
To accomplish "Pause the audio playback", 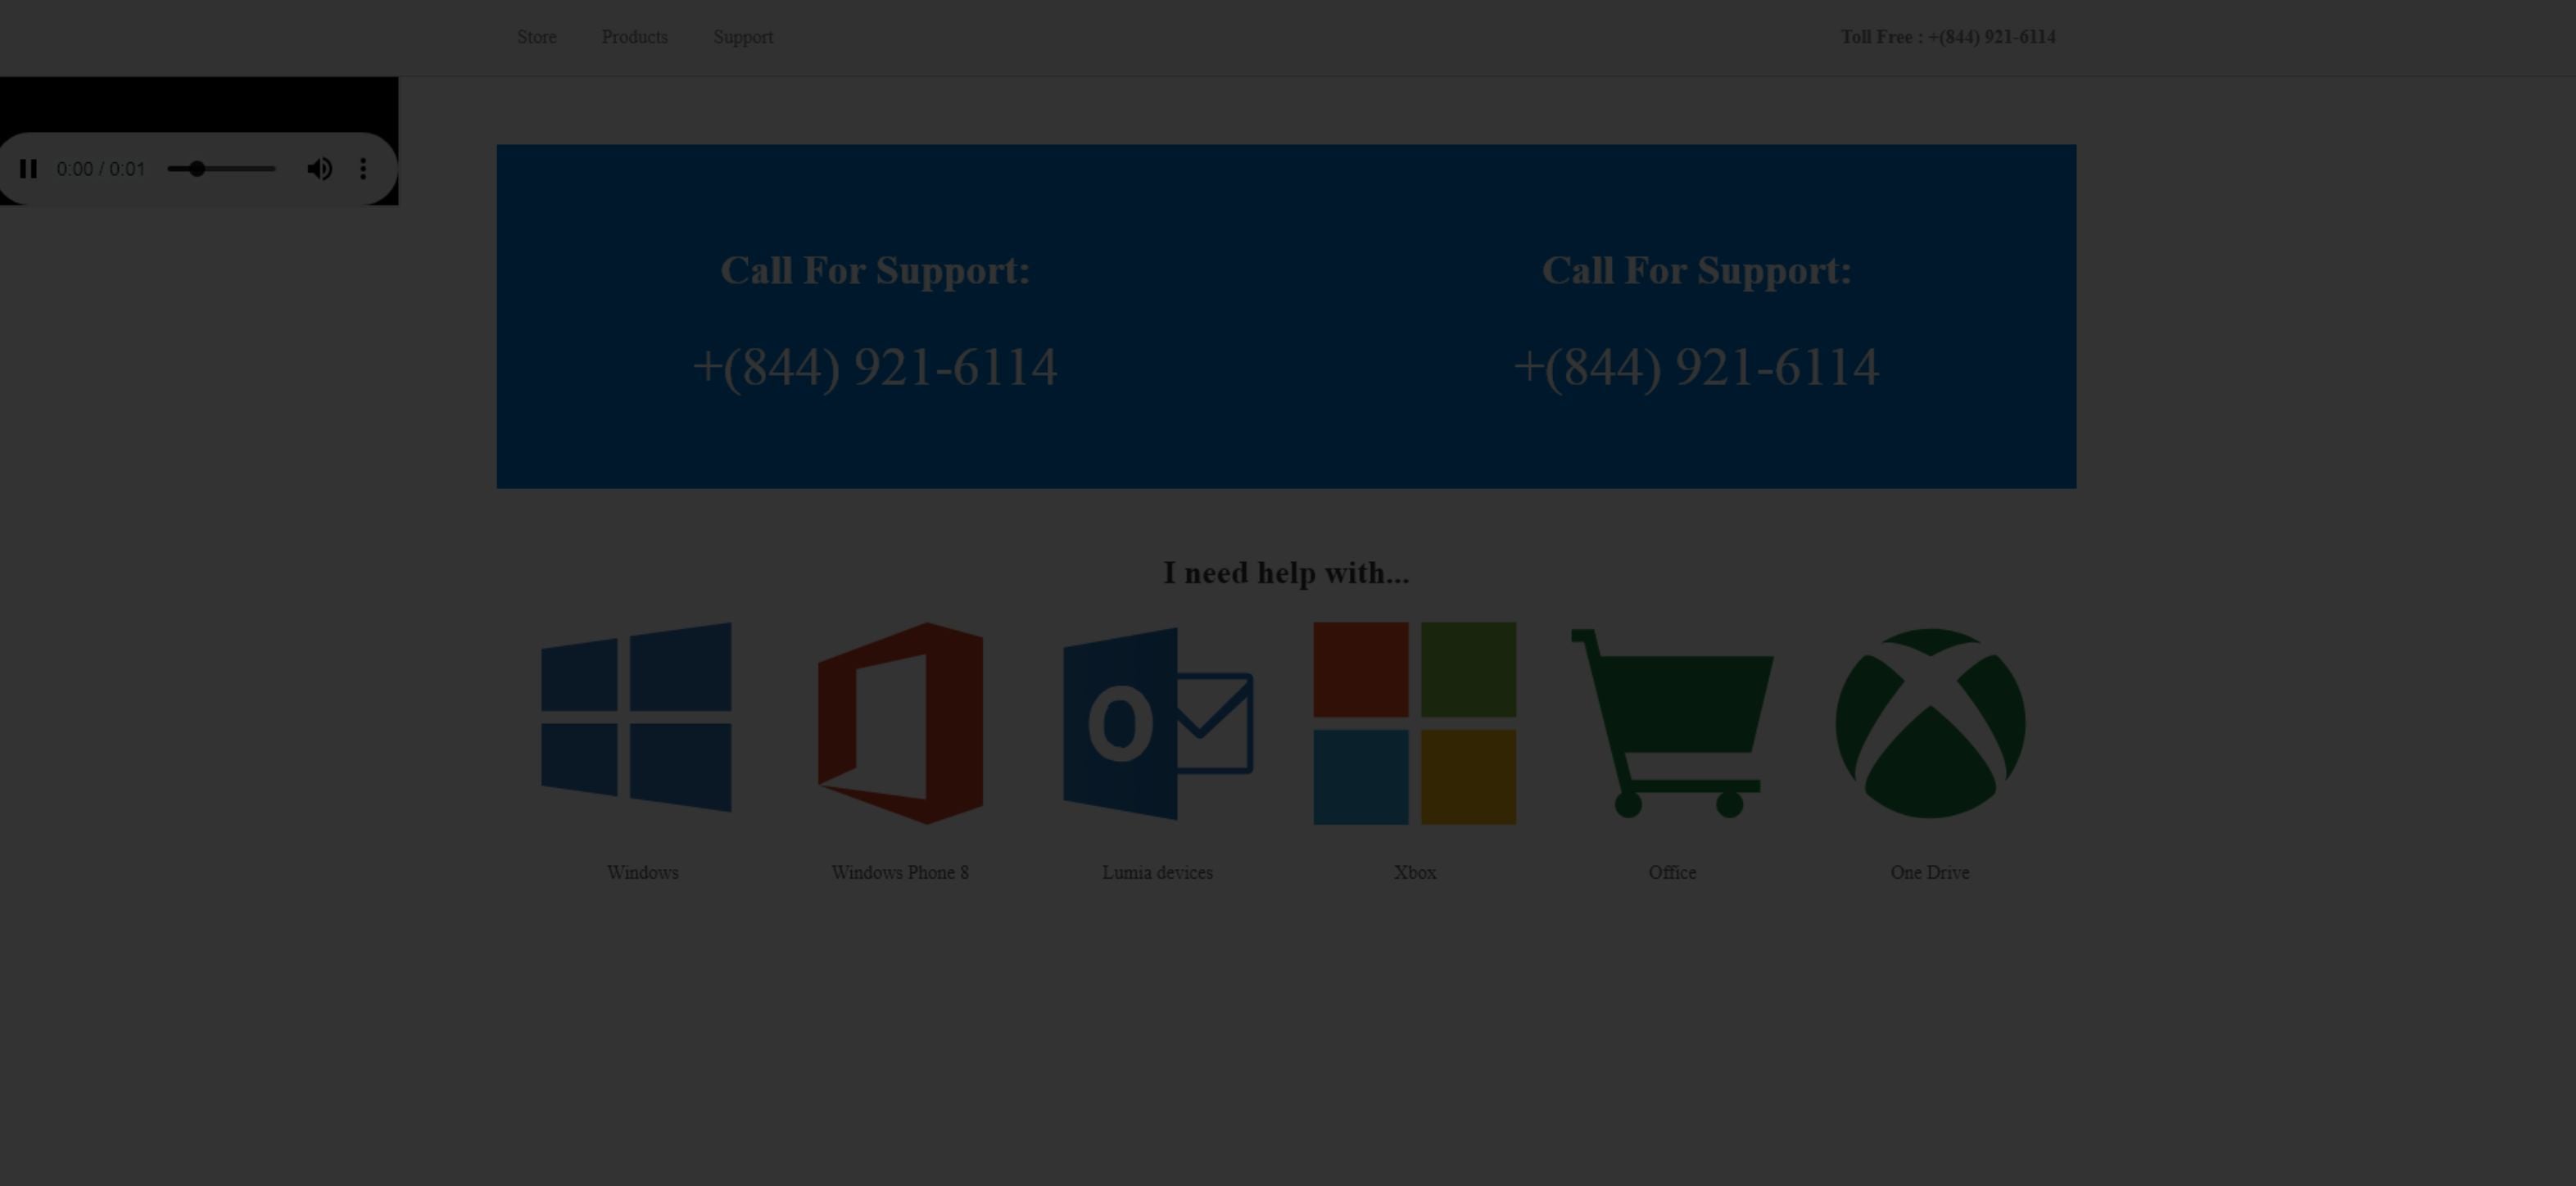I will tap(28, 169).
